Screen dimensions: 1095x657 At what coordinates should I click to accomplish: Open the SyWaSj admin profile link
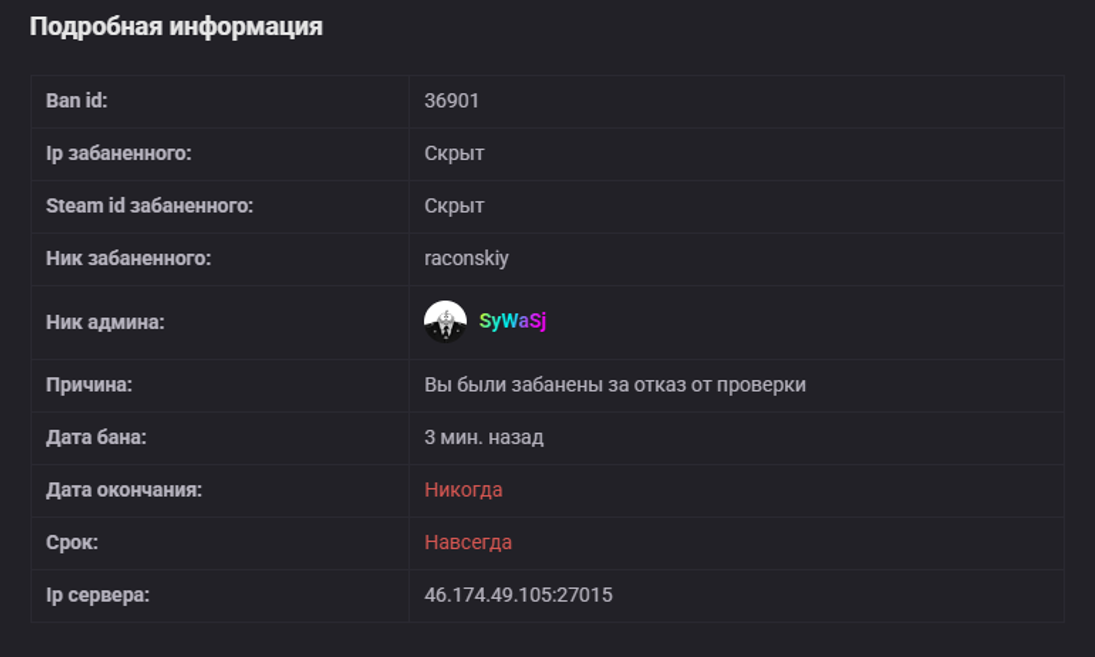[512, 322]
